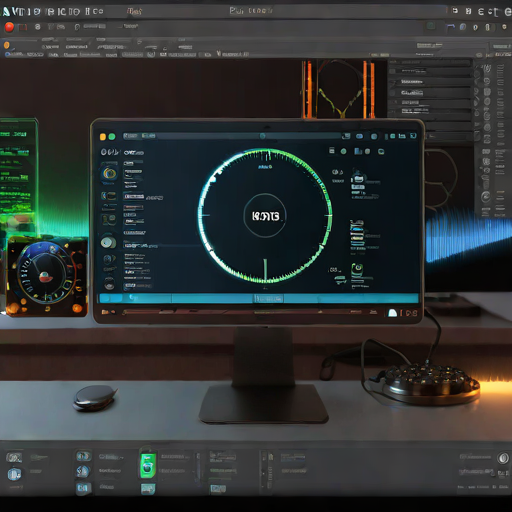The image size is (512, 512).
Task: Click the round icon at the outer window's top-right corner
Action: pyautogui.click(x=508, y=12)
